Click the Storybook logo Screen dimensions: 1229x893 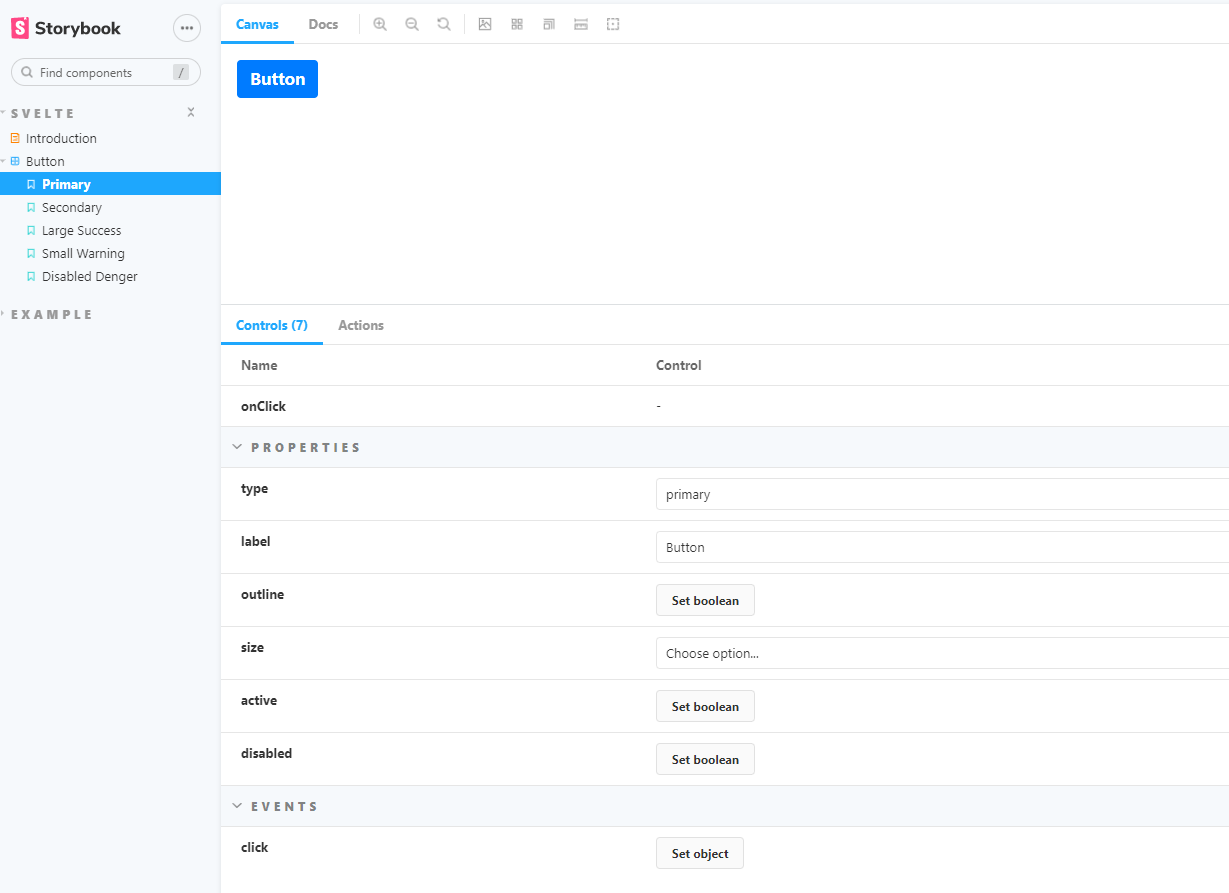66,28
